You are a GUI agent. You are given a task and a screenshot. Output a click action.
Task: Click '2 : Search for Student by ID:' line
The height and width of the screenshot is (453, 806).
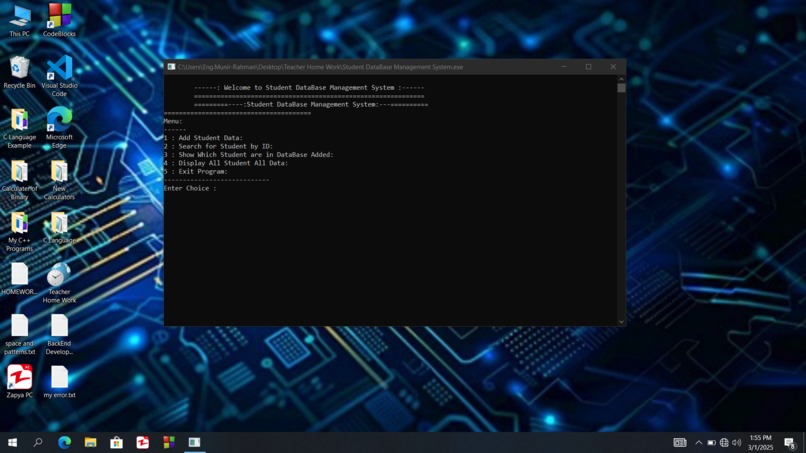coord(218,146)
